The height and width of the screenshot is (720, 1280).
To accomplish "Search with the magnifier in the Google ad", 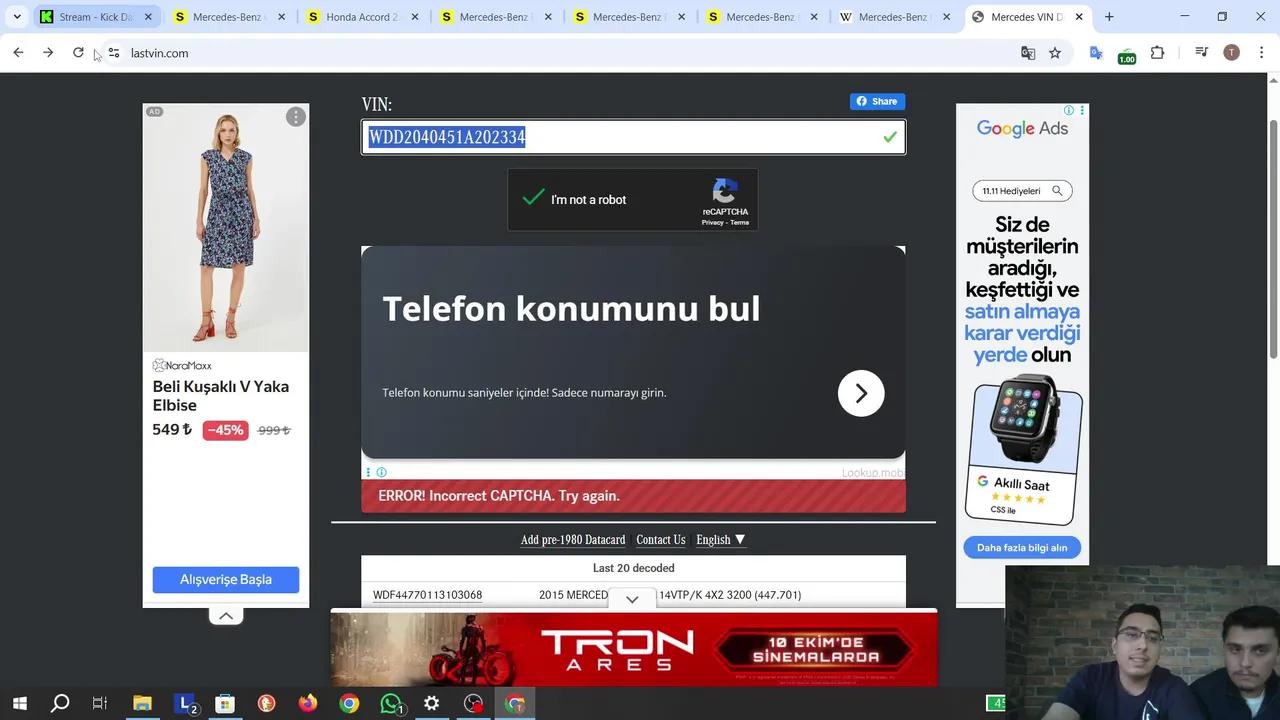I will click(x=1058, y=191).
